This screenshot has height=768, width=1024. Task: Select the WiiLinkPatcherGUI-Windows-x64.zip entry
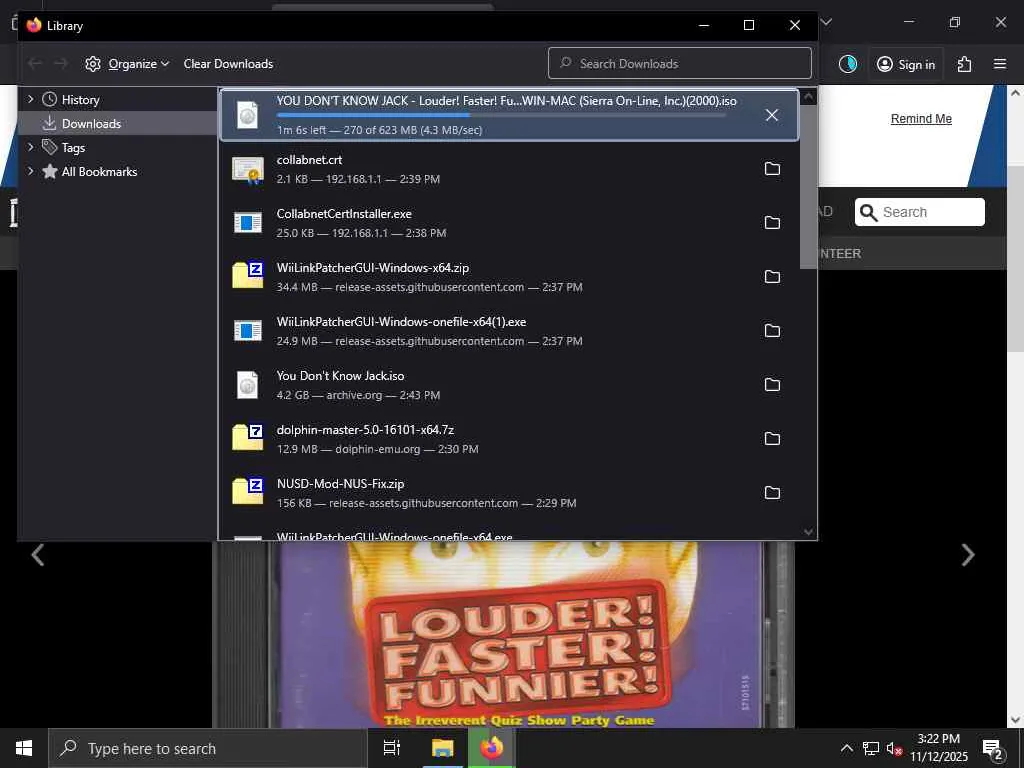point(509,277)
